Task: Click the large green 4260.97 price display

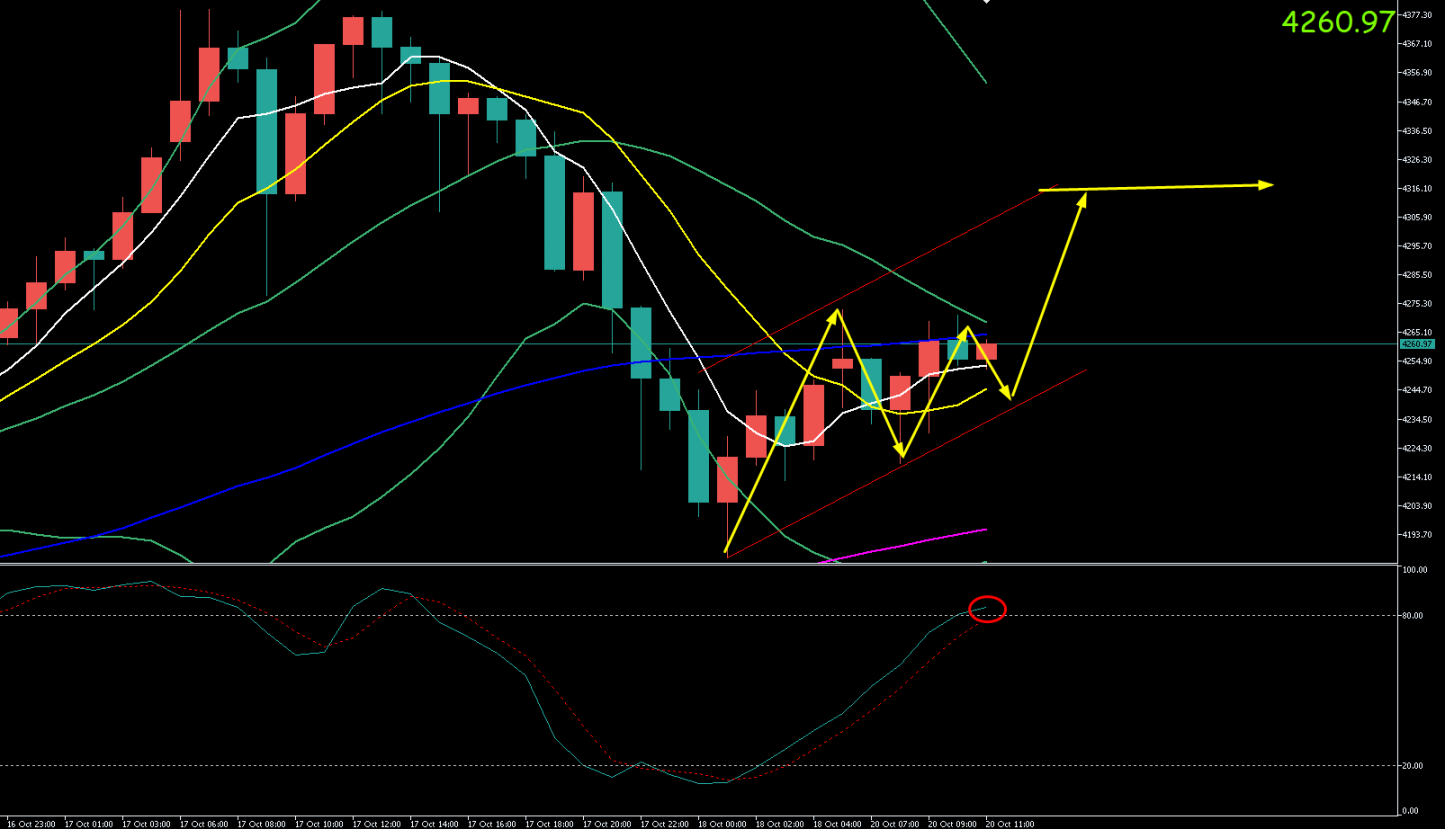Action: [1337, 22]
